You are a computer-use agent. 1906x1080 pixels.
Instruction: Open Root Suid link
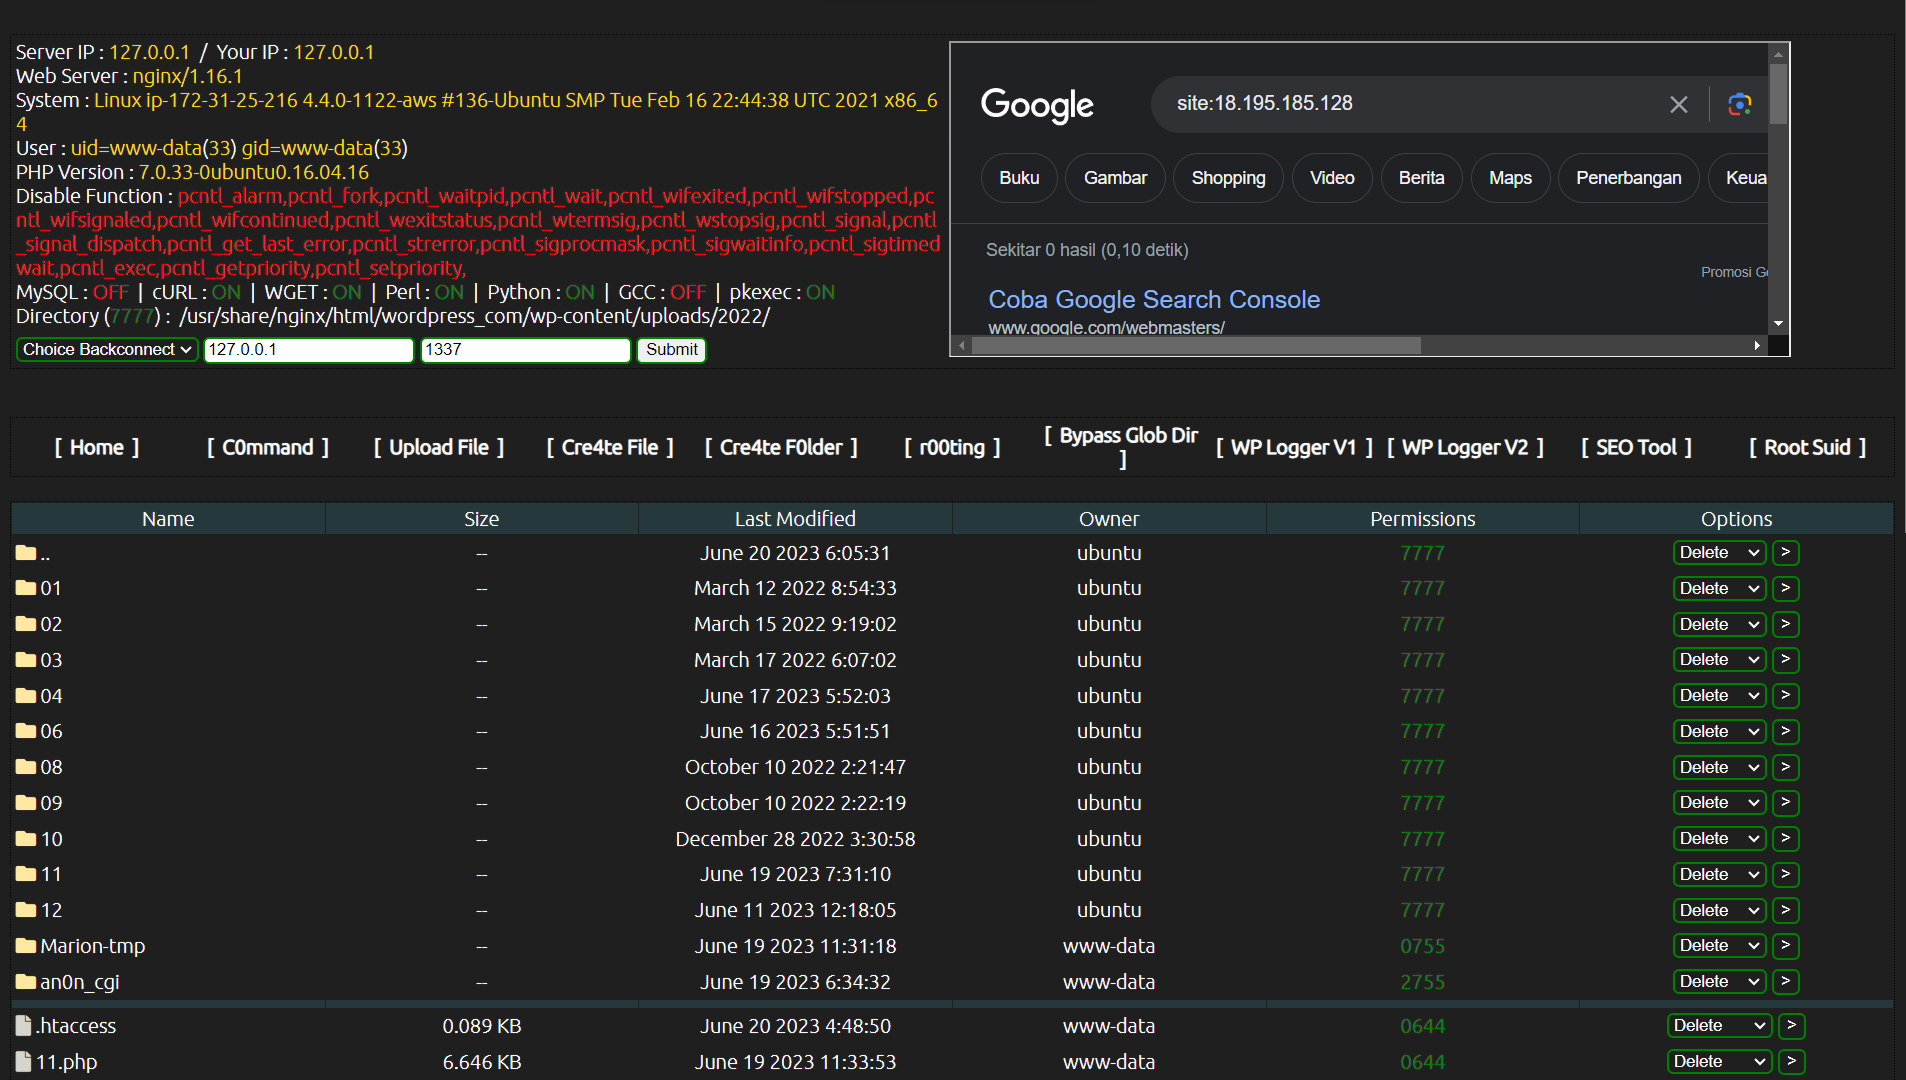[x=1807, y=448]
